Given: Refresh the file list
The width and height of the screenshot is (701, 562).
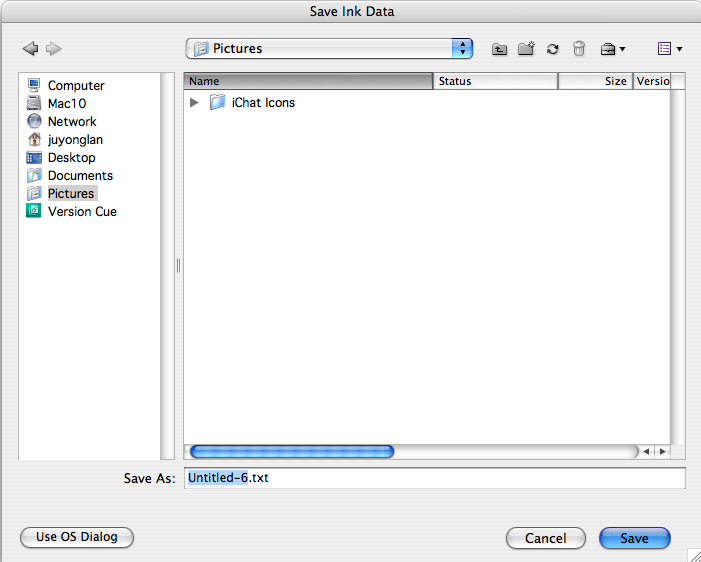Looking at the screenshot, I should click(x=552, y=48).
